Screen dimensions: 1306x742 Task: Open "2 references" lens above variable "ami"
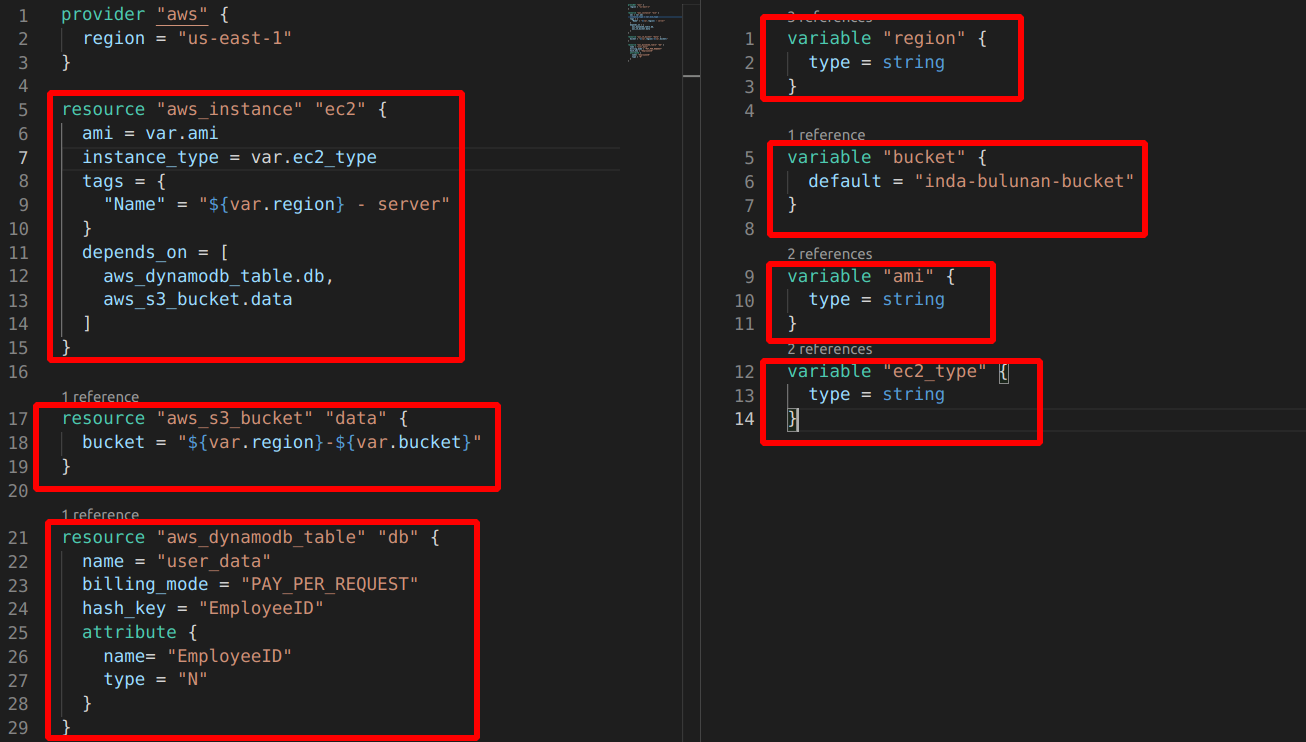829,254
